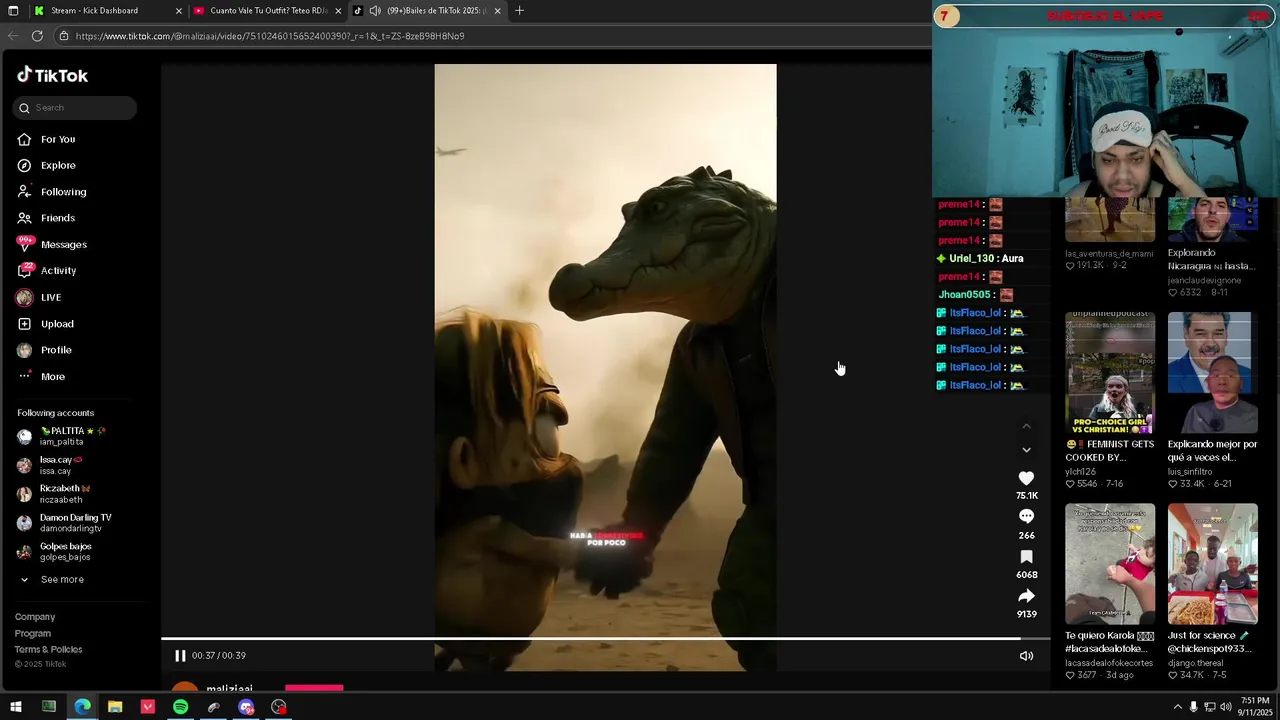Open the PALTITA following account
Viewport: 1280px width, 720px height.
coord(62,436)
